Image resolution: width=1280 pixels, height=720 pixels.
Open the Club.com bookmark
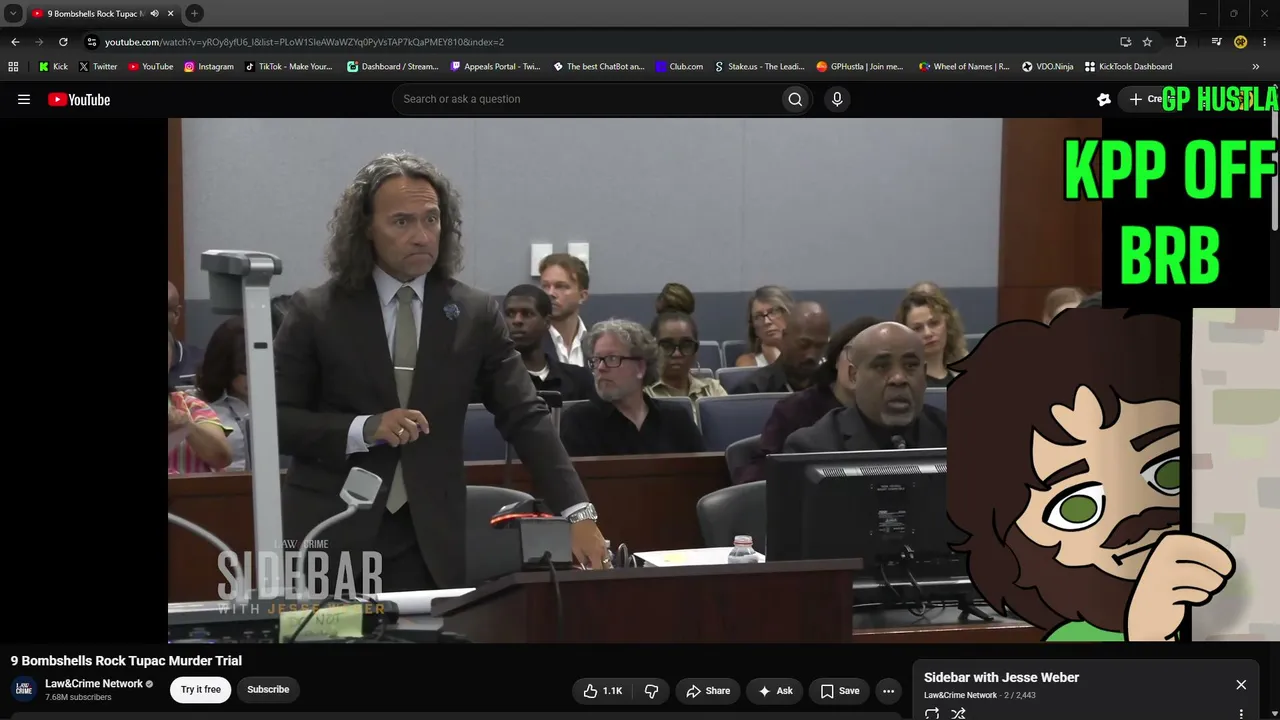(679, 67)
